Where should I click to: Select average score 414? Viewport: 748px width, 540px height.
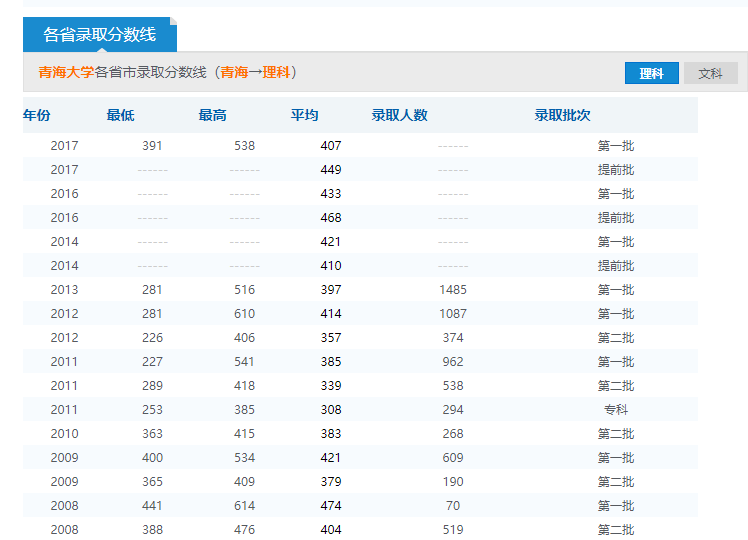click(x=331, y=313)
